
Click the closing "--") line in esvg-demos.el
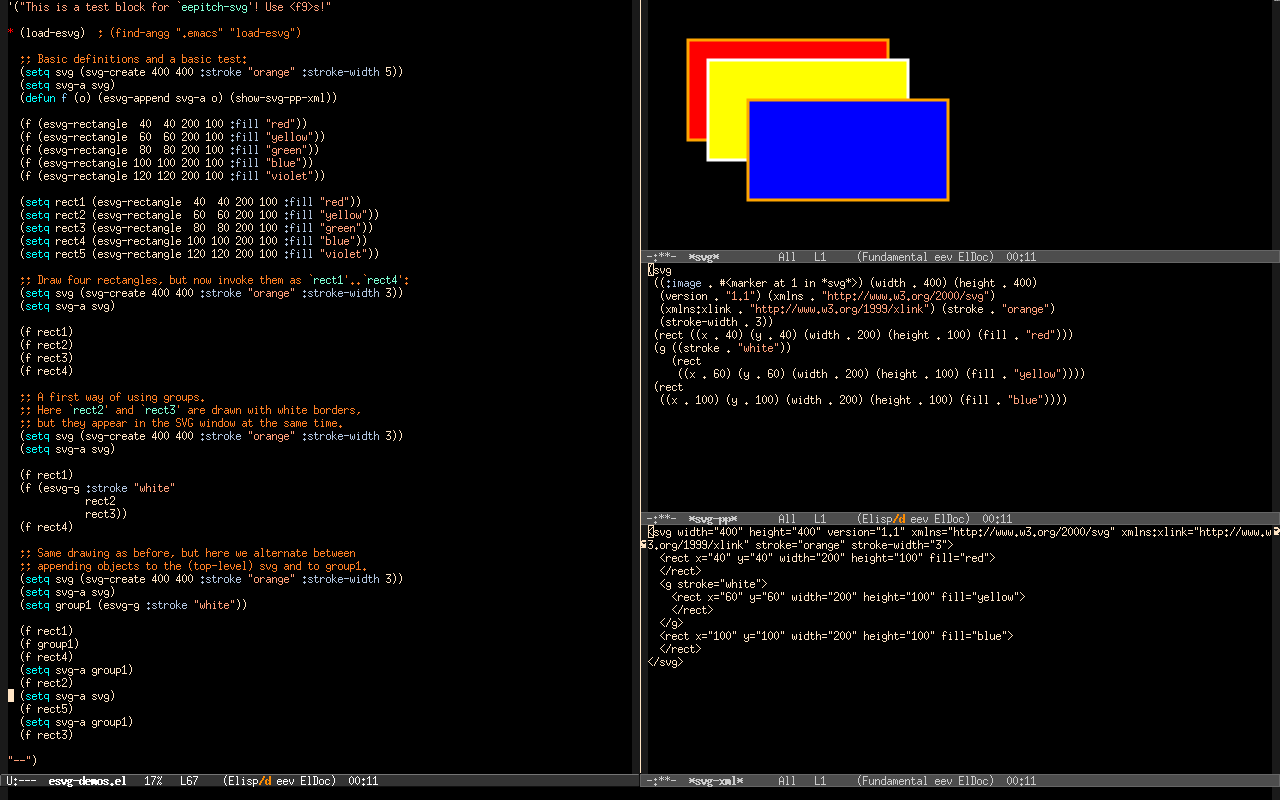point(23,761)
